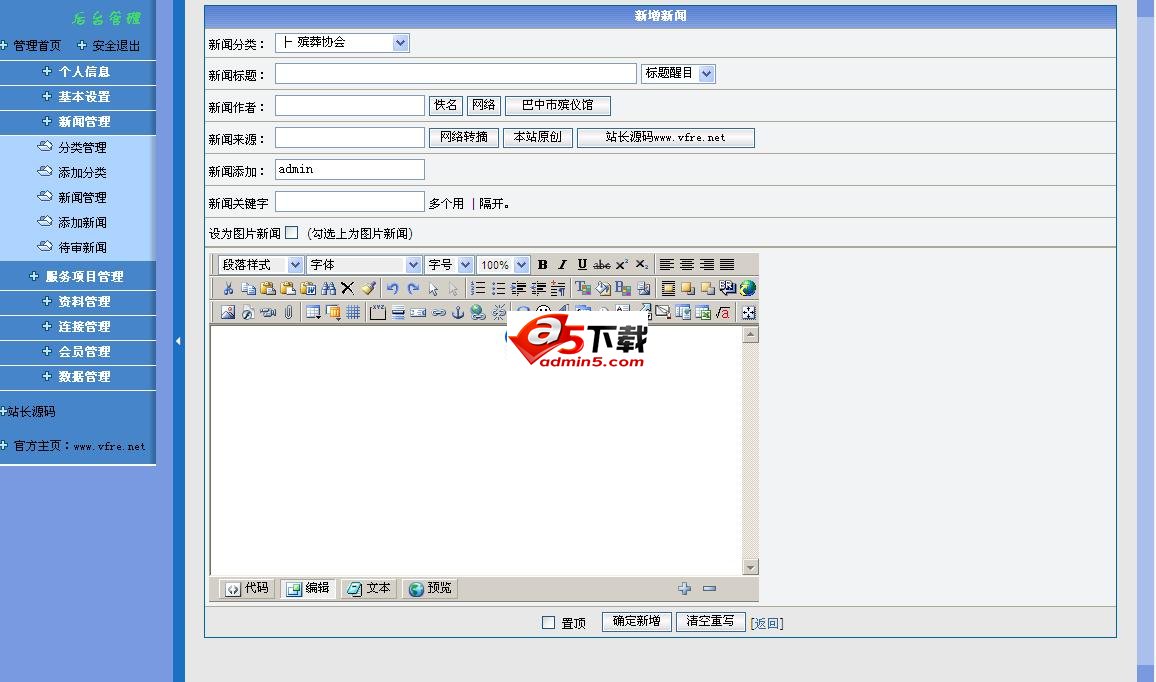
Task: Click the font color icon
Action: click(x=582, y=288)
